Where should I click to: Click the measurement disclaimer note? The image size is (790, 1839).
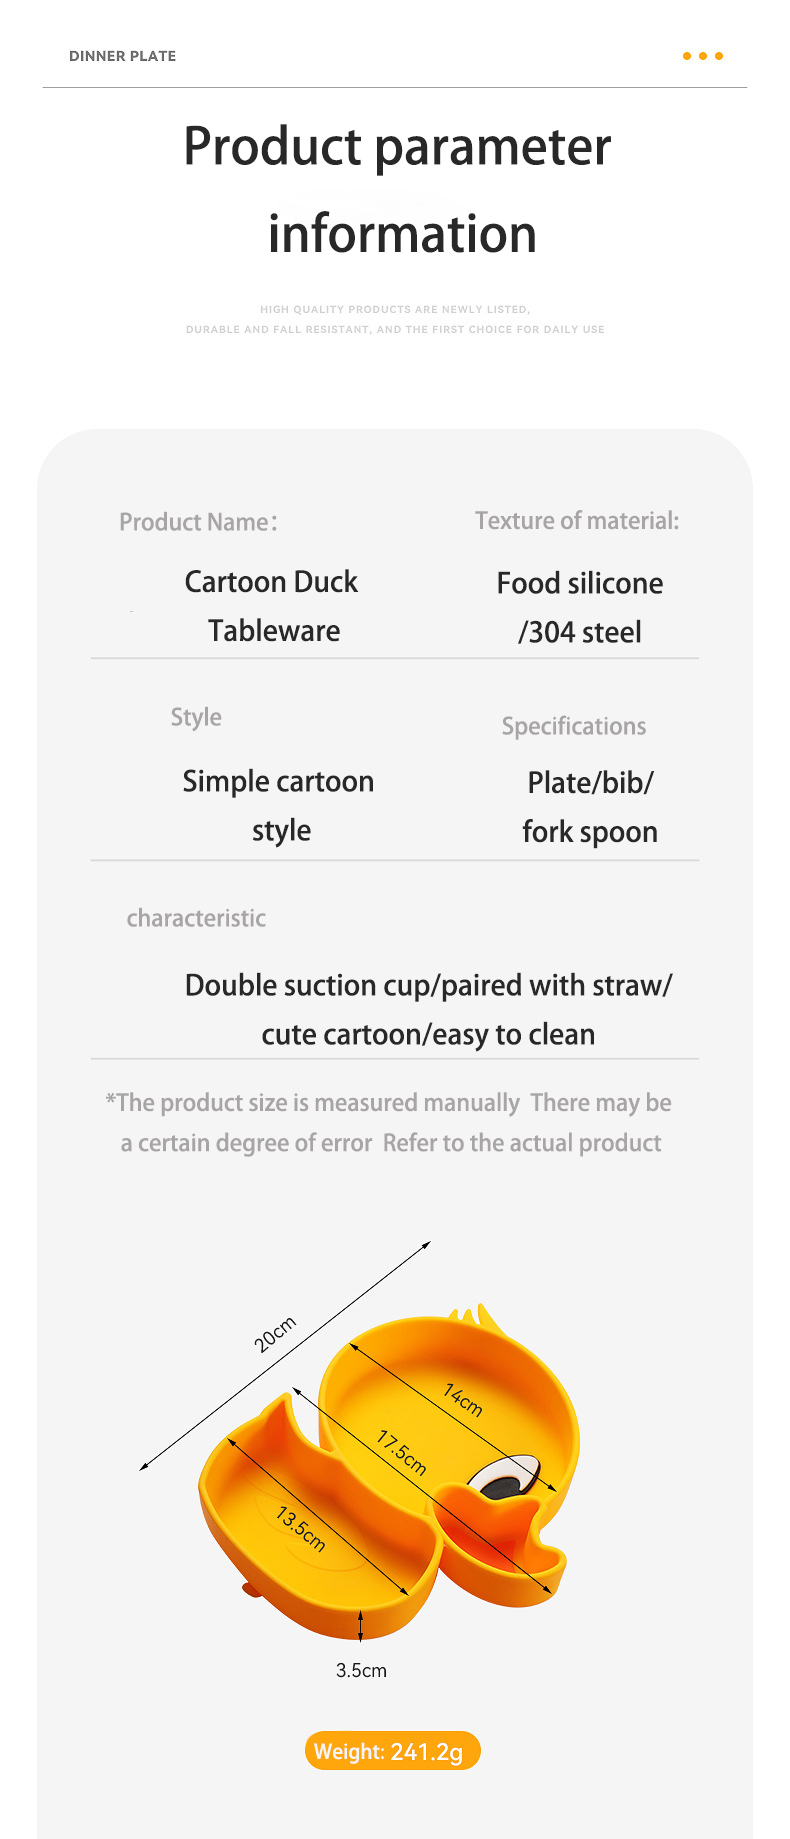pyautogui.click(x=390, y=1123)
